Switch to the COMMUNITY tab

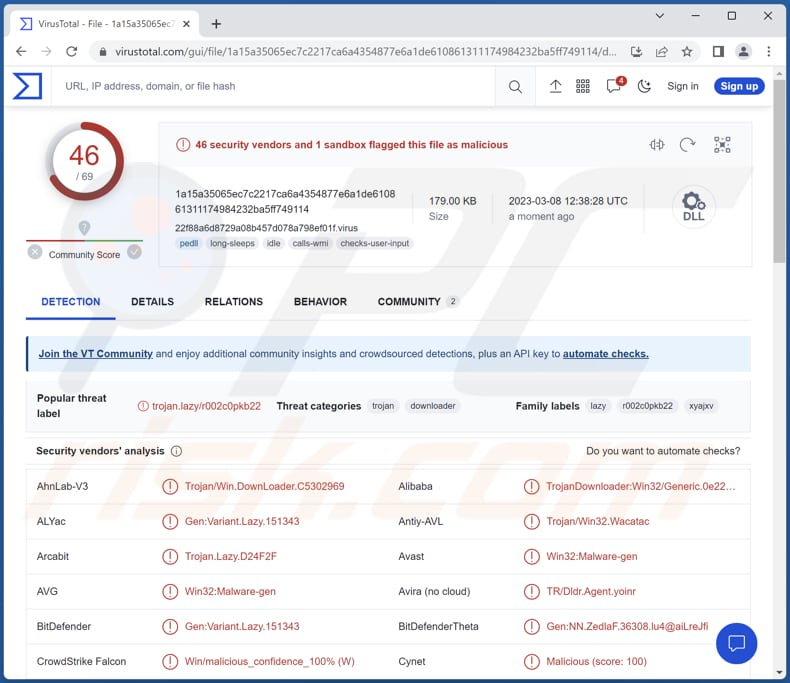418,302
